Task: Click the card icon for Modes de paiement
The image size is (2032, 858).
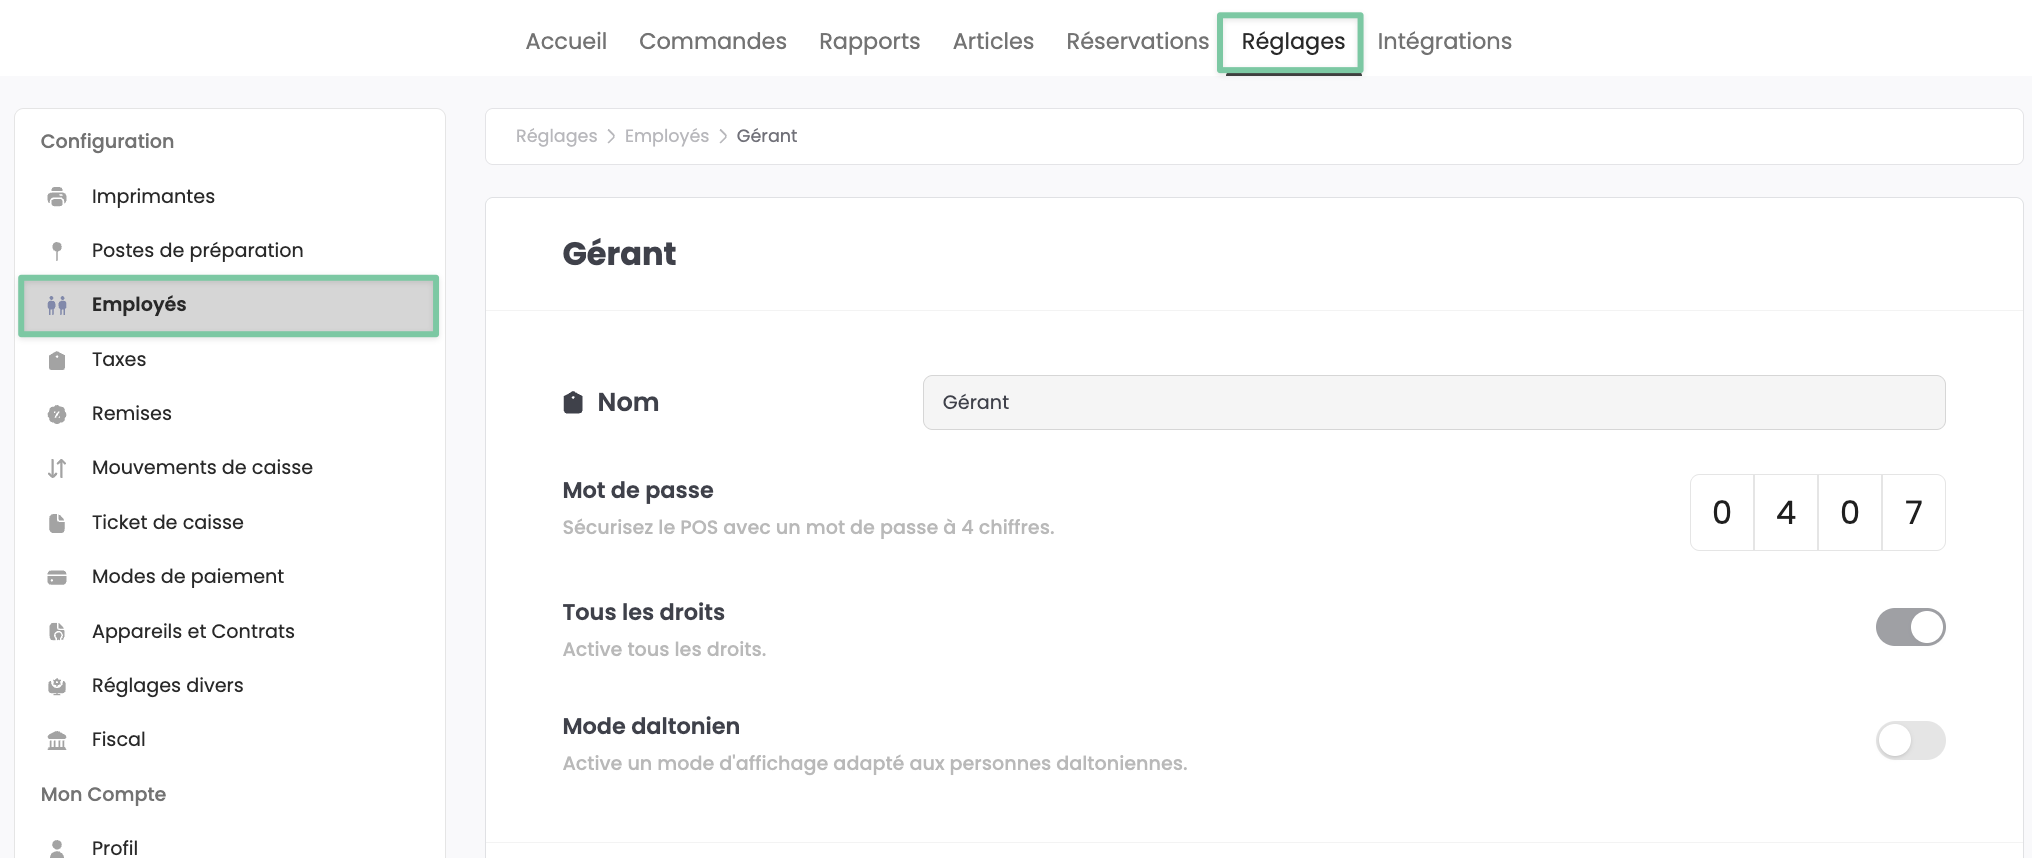Action: click(x=57, y=577)
